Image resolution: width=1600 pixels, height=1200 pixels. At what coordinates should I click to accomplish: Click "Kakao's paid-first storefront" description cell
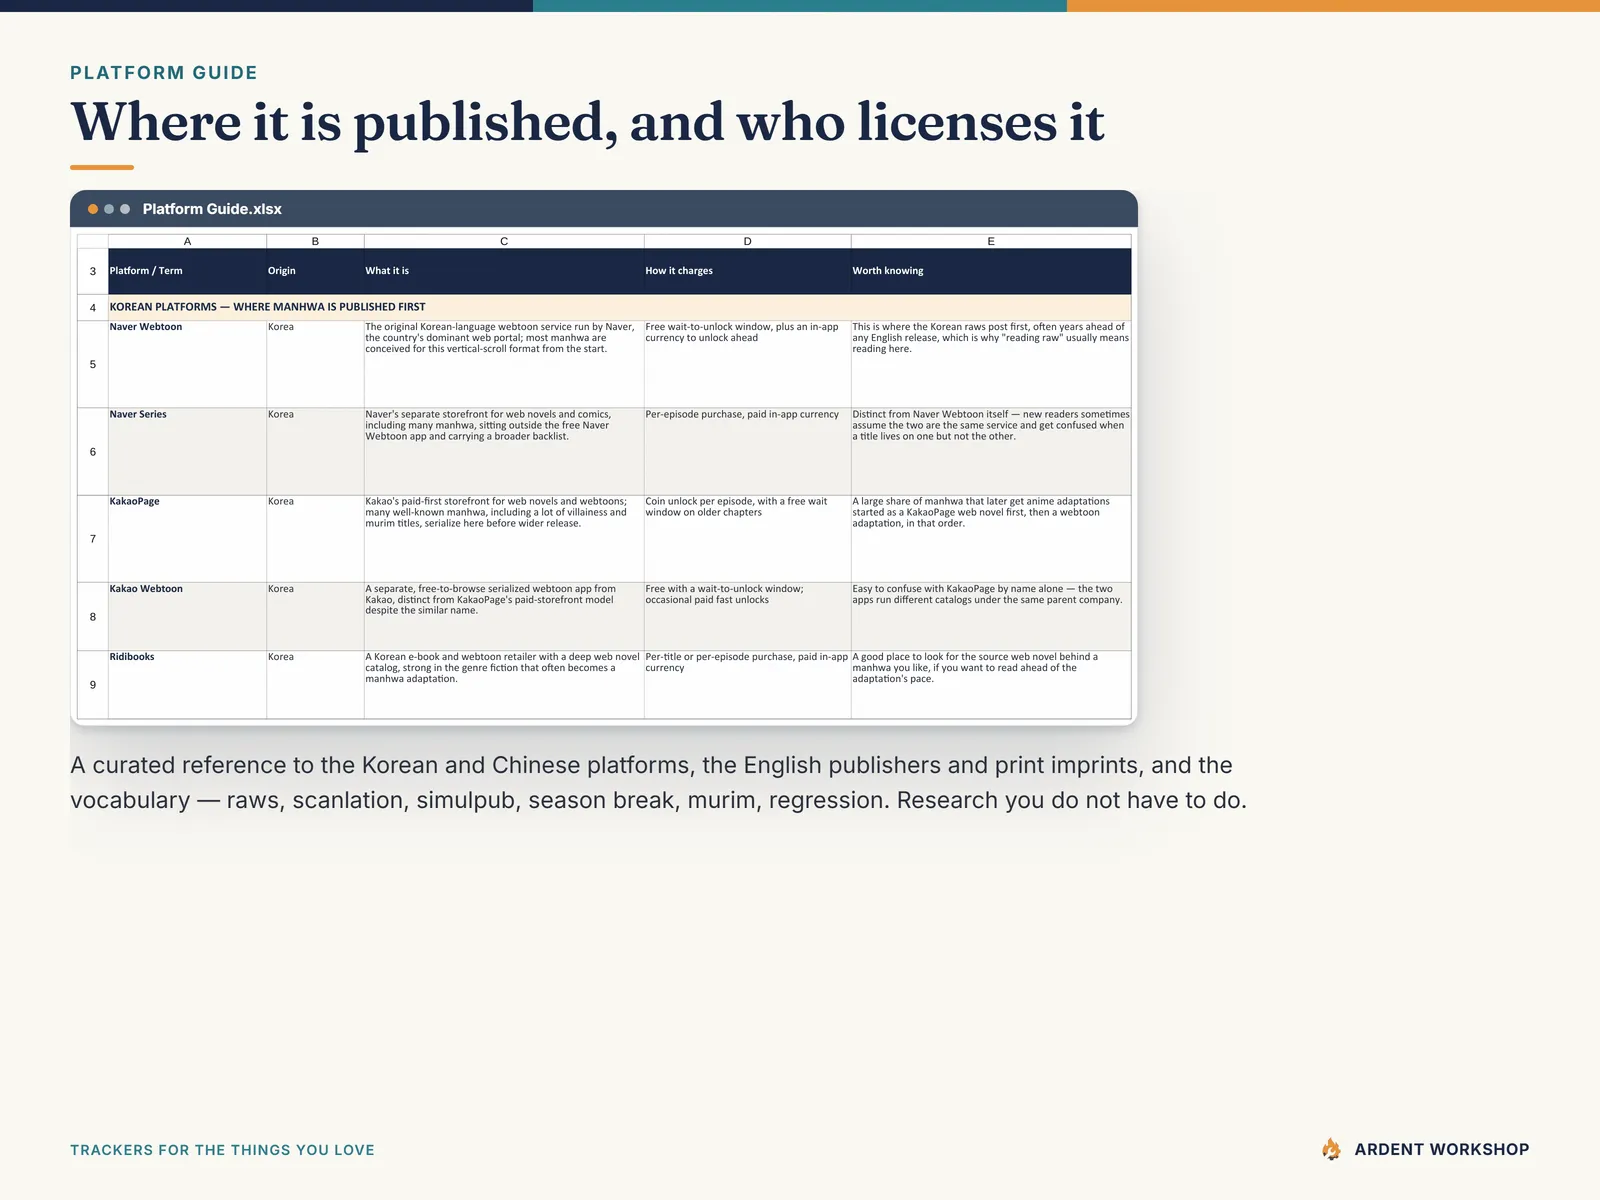[504, 539]
